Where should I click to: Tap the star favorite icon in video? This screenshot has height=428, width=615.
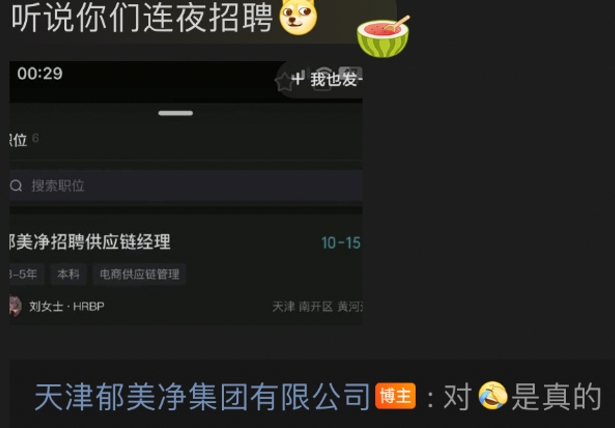284,82
